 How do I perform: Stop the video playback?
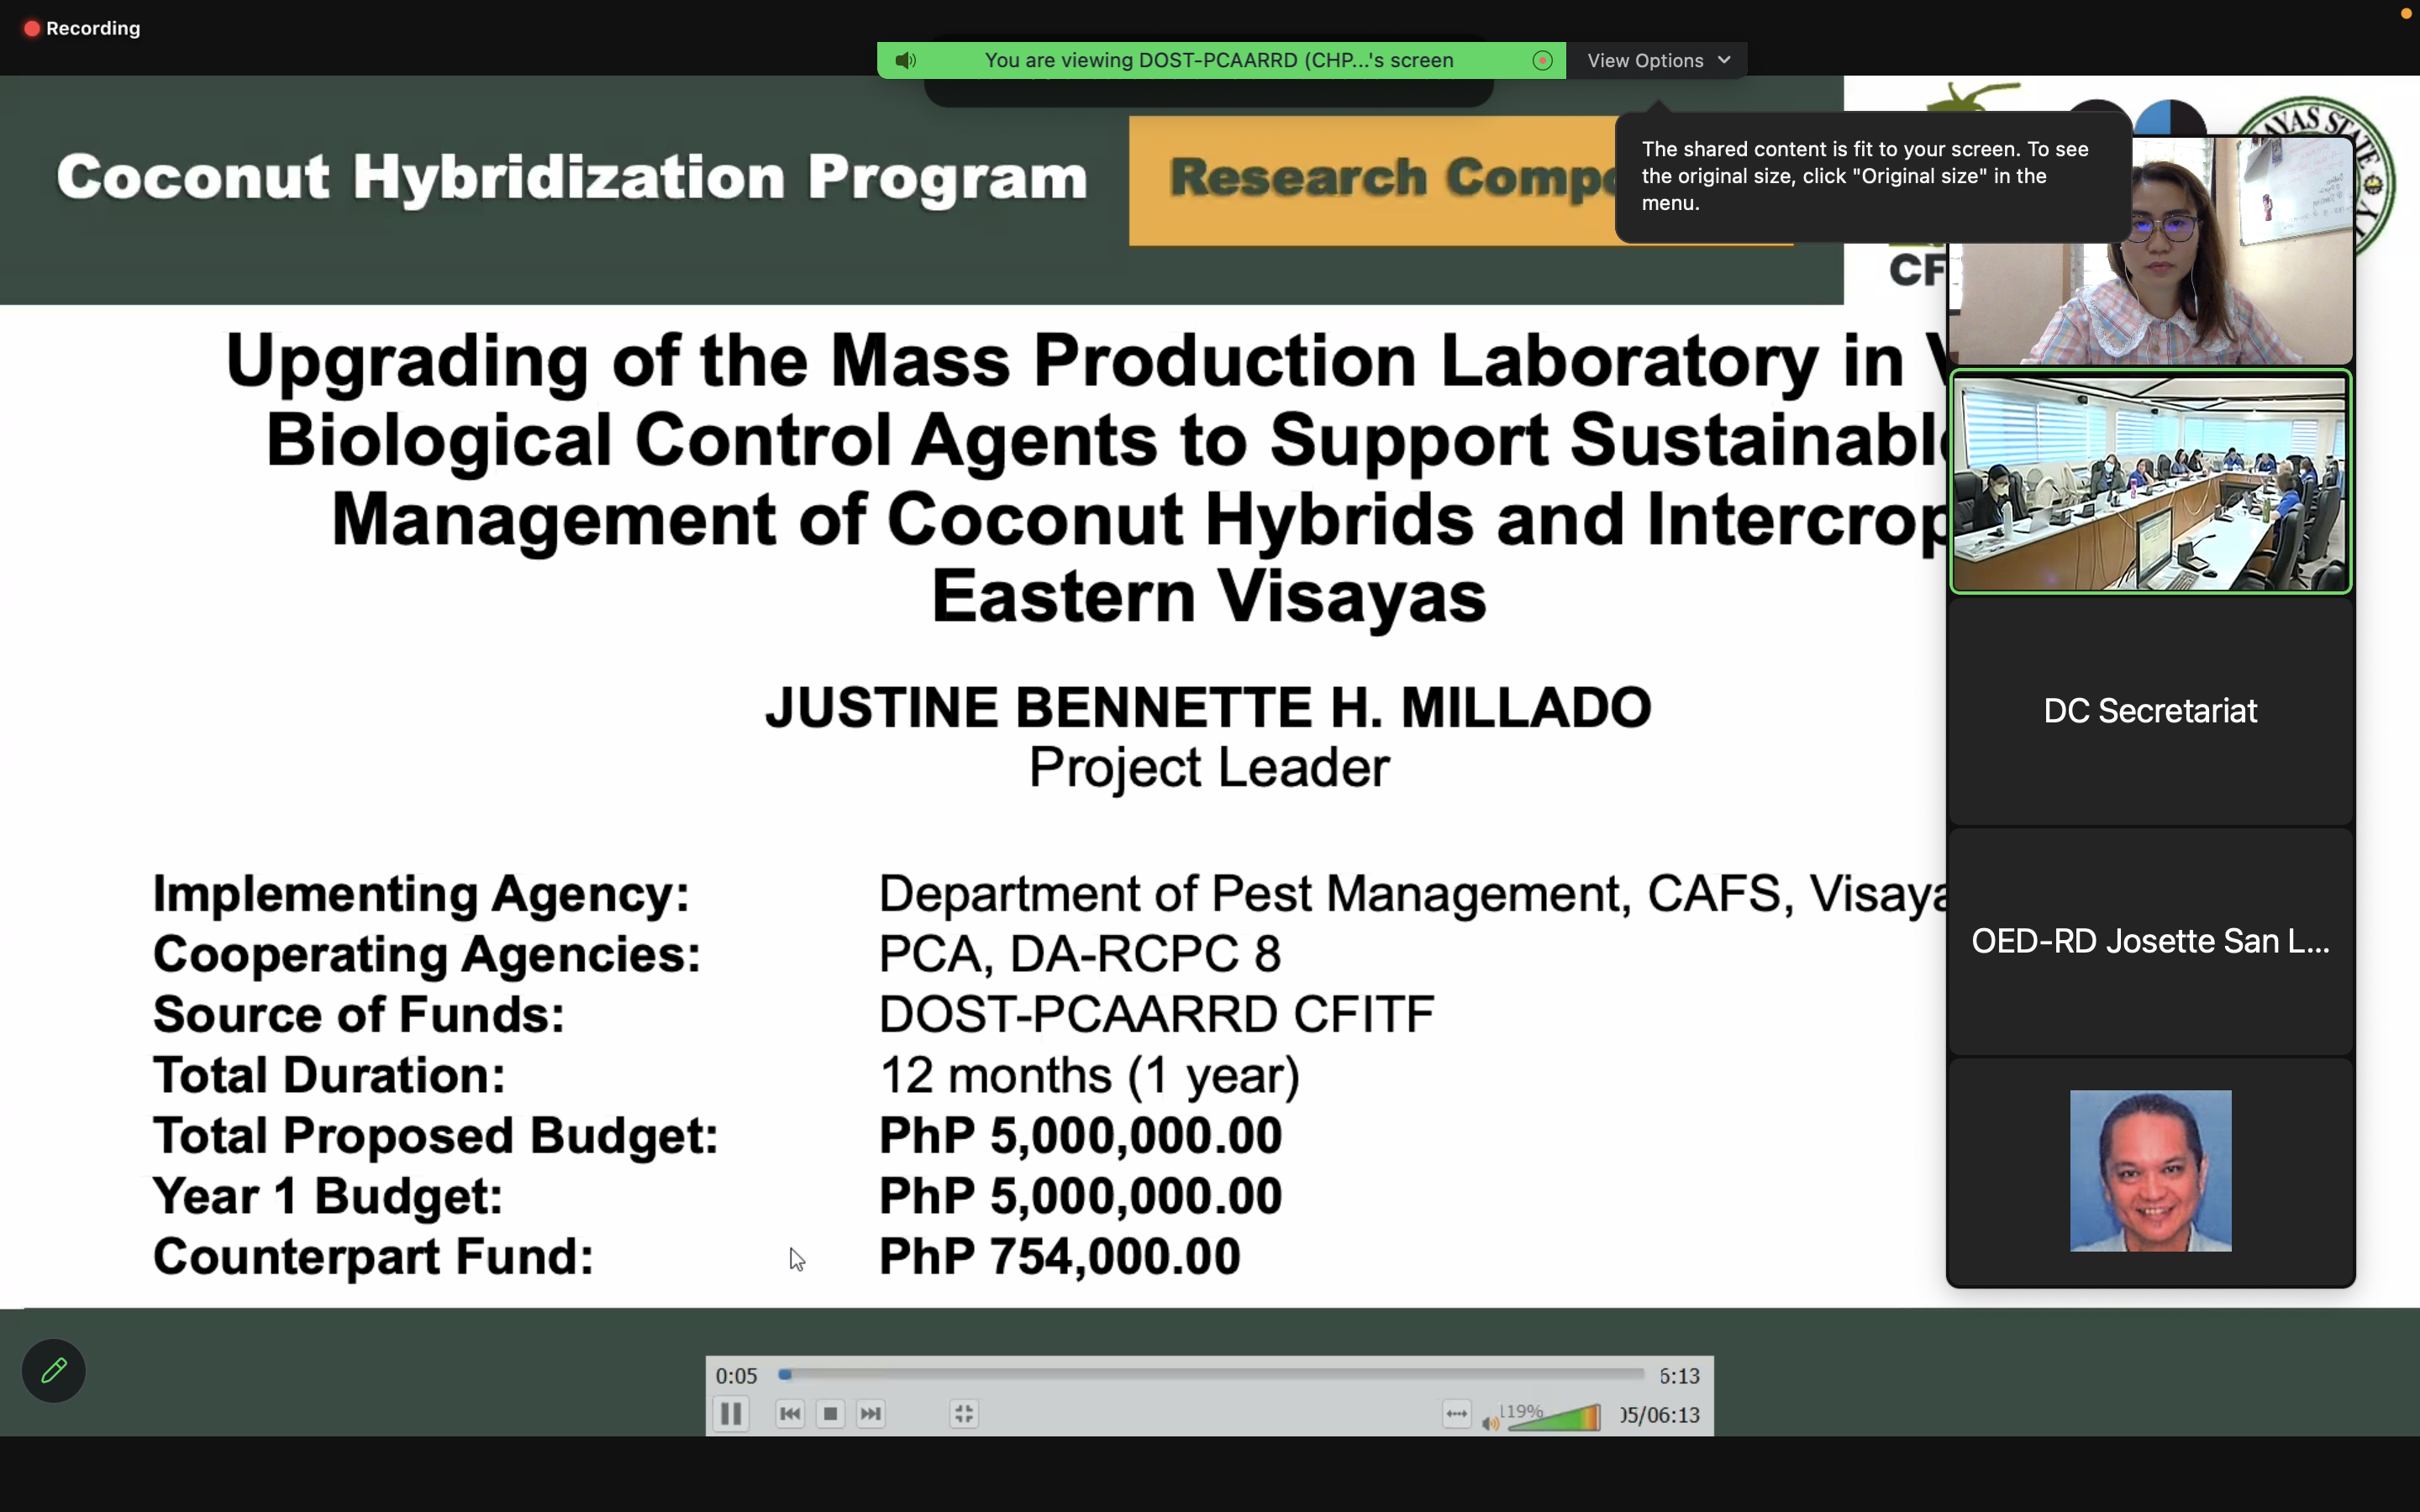[830, 1413]
